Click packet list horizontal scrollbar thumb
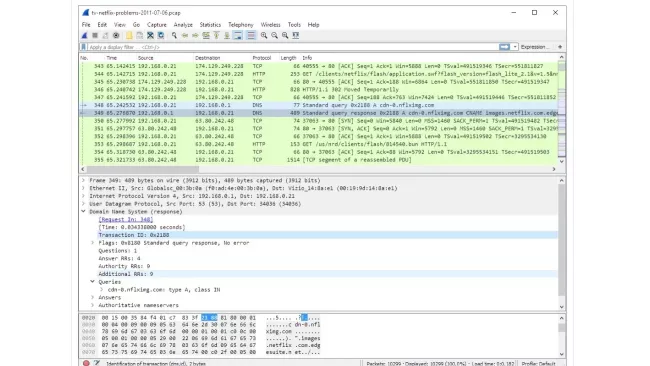This screenshot has height=366, width=650. (x=143, y=169)
